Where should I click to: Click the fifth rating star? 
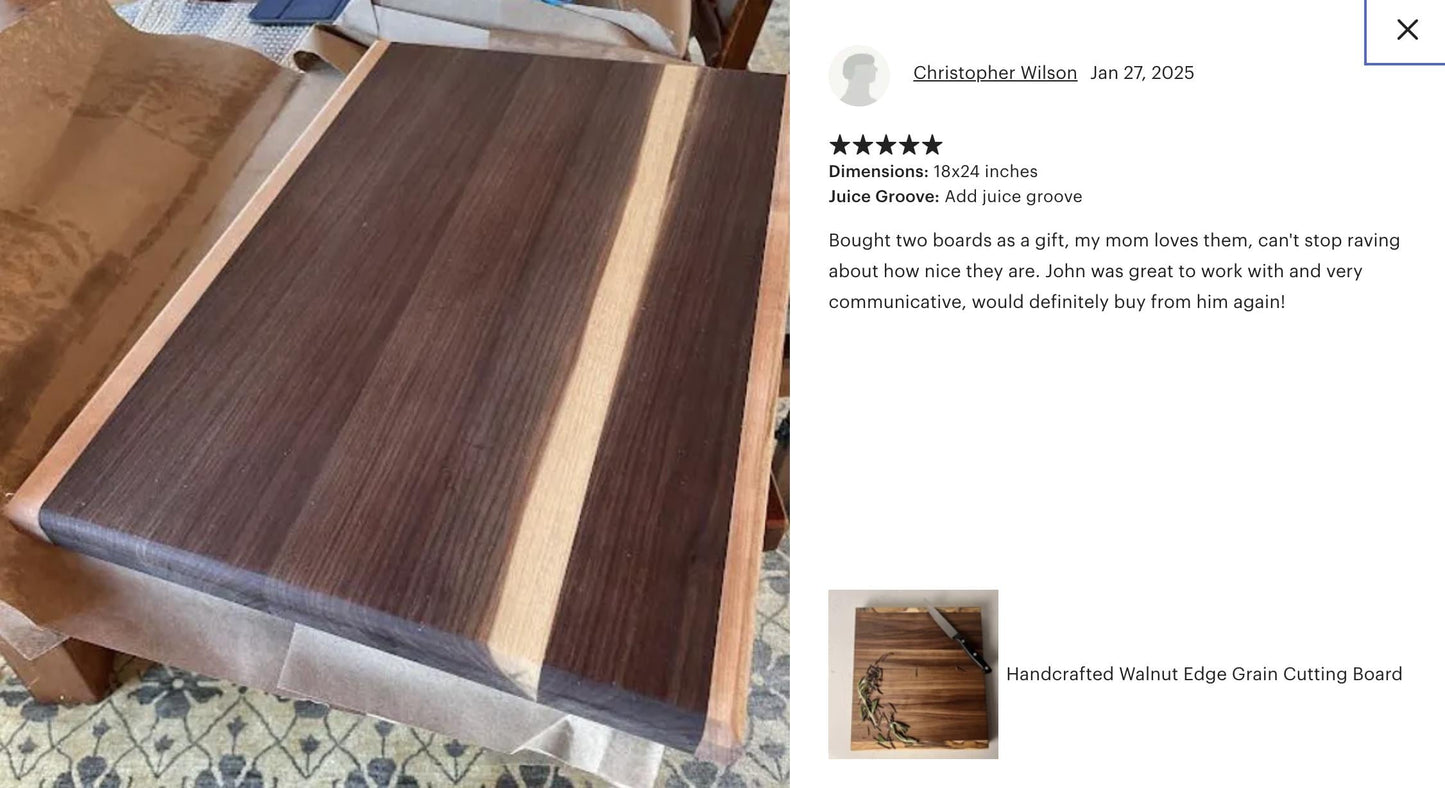coord(932,145)
